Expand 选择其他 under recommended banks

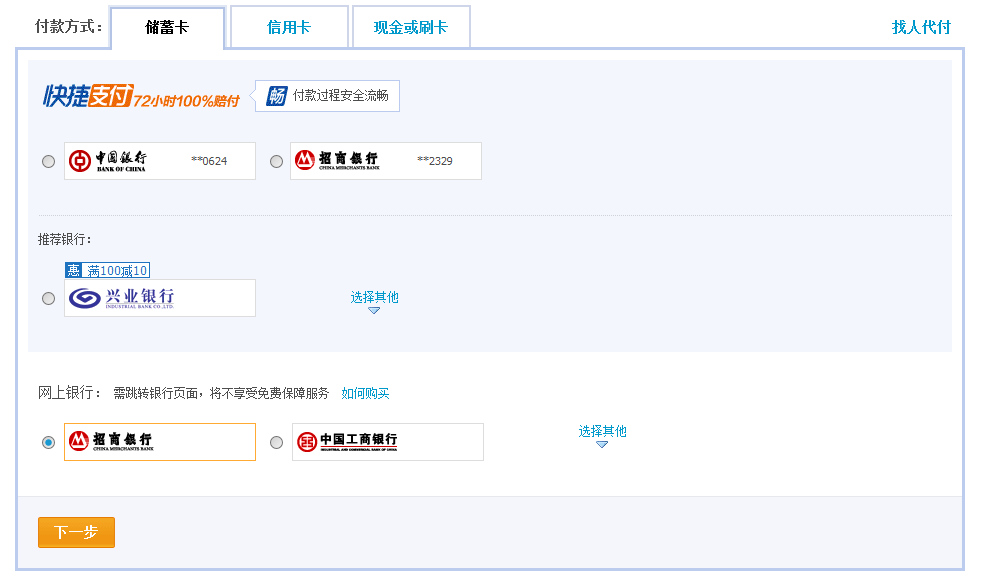pyautogui.click(x=374, y=296)
